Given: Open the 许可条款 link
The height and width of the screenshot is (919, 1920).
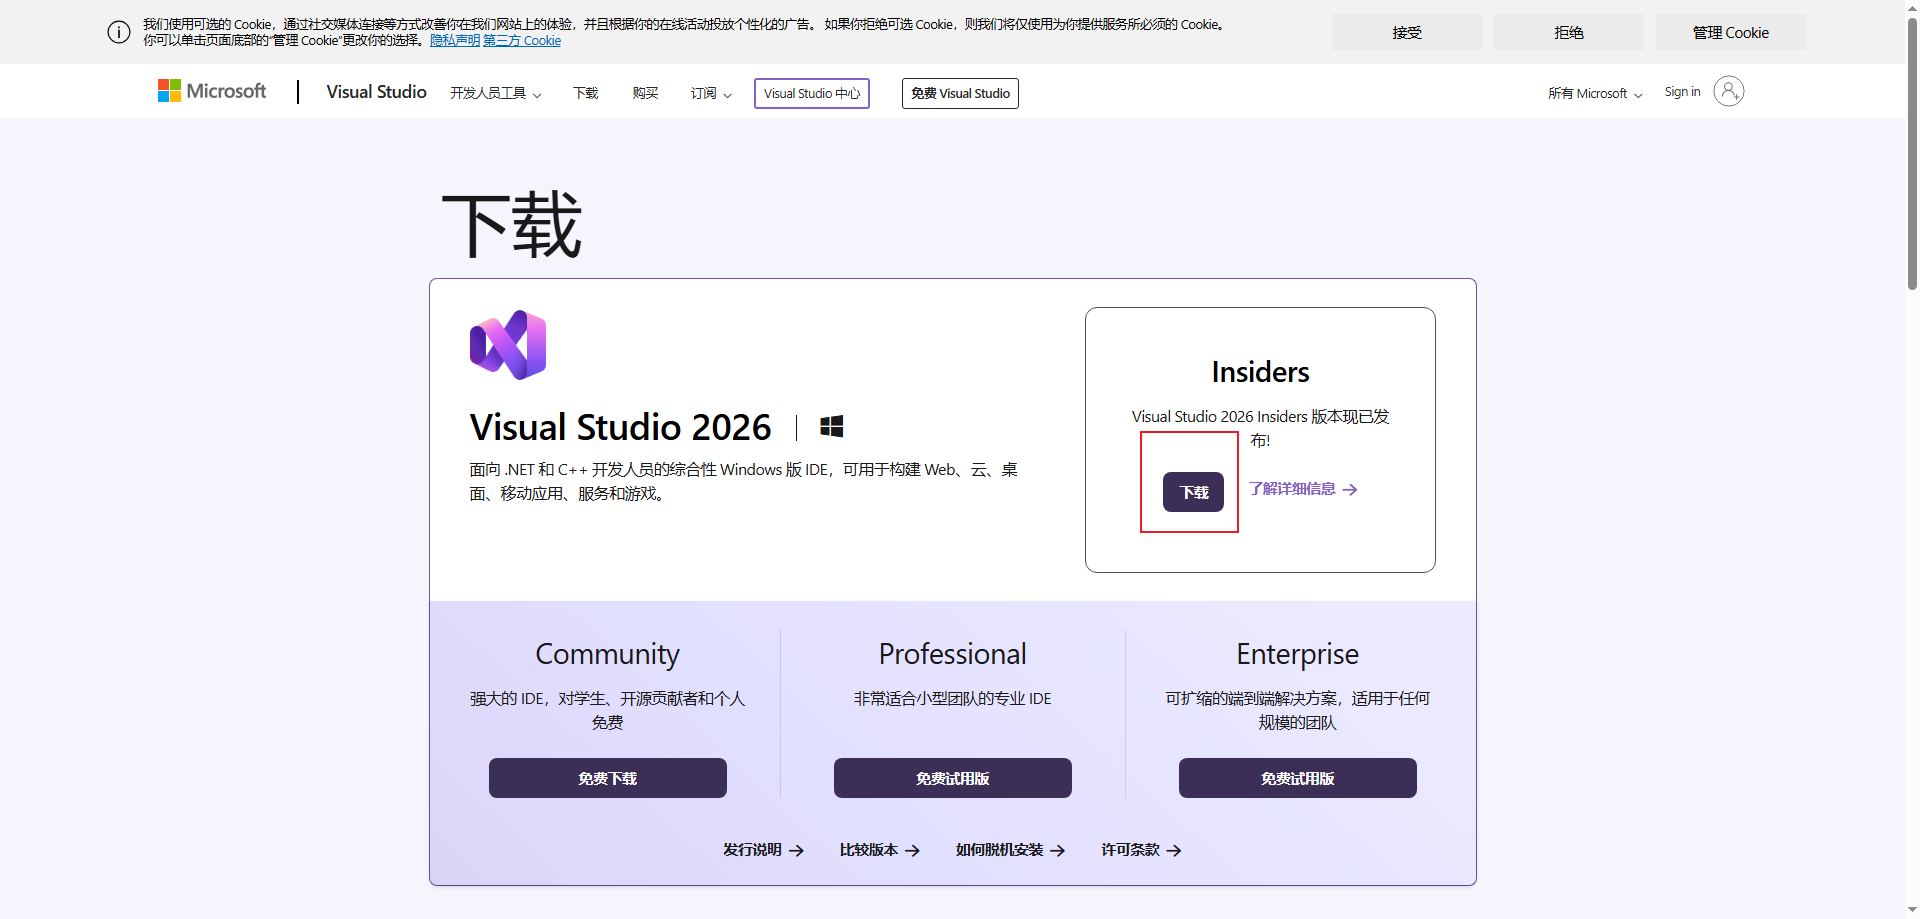Looking at the screenshot, I should 1142,850.
